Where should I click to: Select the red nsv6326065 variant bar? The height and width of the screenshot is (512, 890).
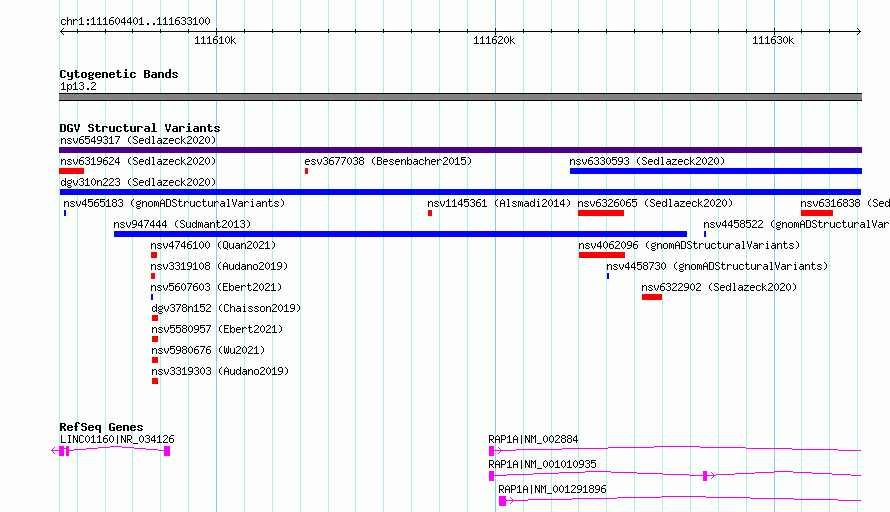tap(601, 213)
